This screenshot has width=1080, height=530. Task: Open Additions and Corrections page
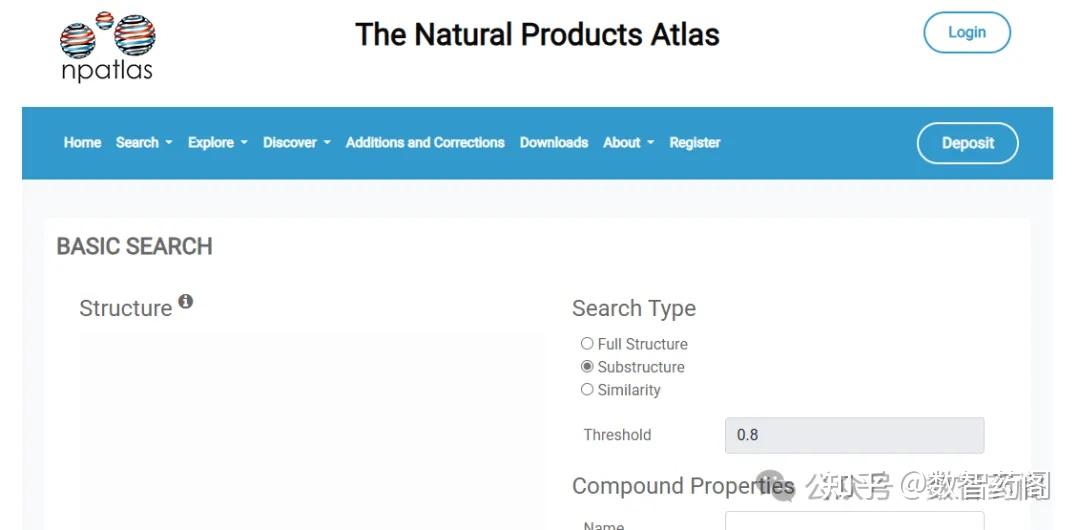tap(425, 142)
